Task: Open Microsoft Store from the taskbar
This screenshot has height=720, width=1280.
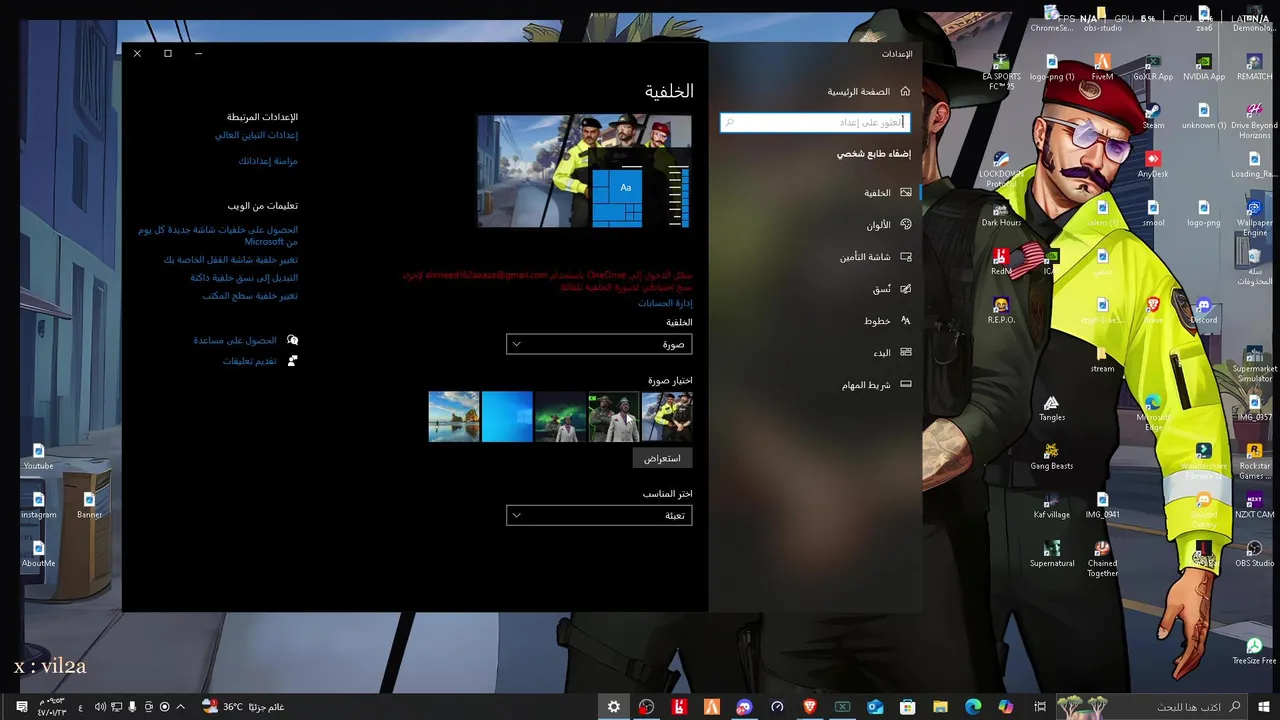Action: [x=908, y=707]
